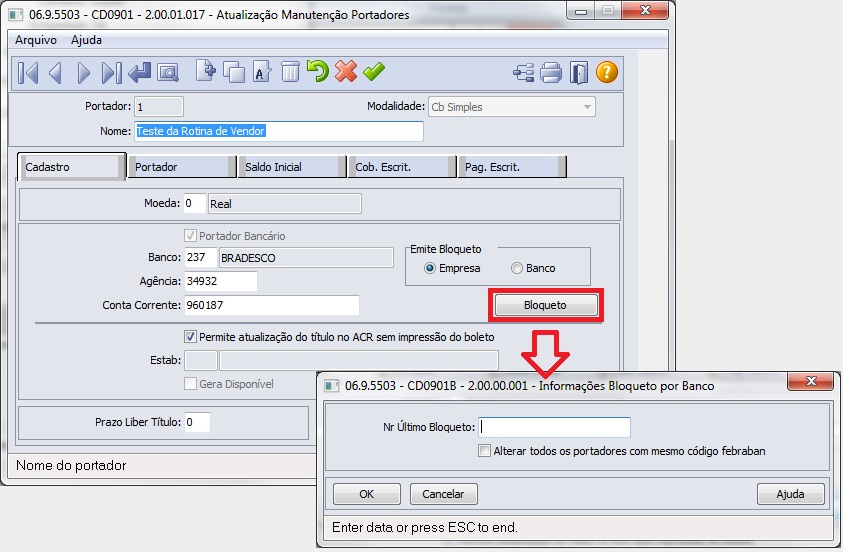Toggle the Portador Bancário checkbox

(x=190, y=235)
